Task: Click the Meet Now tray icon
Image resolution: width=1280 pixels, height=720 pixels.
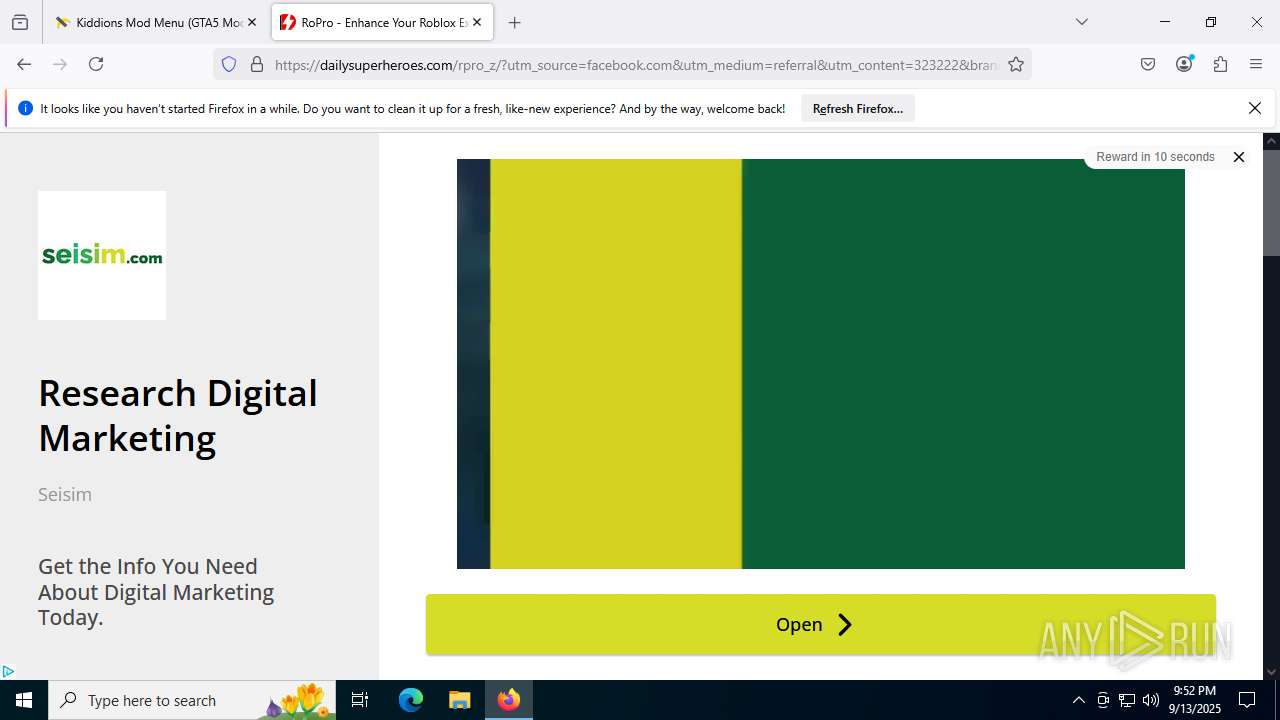Action: (x=1103, y=700)
